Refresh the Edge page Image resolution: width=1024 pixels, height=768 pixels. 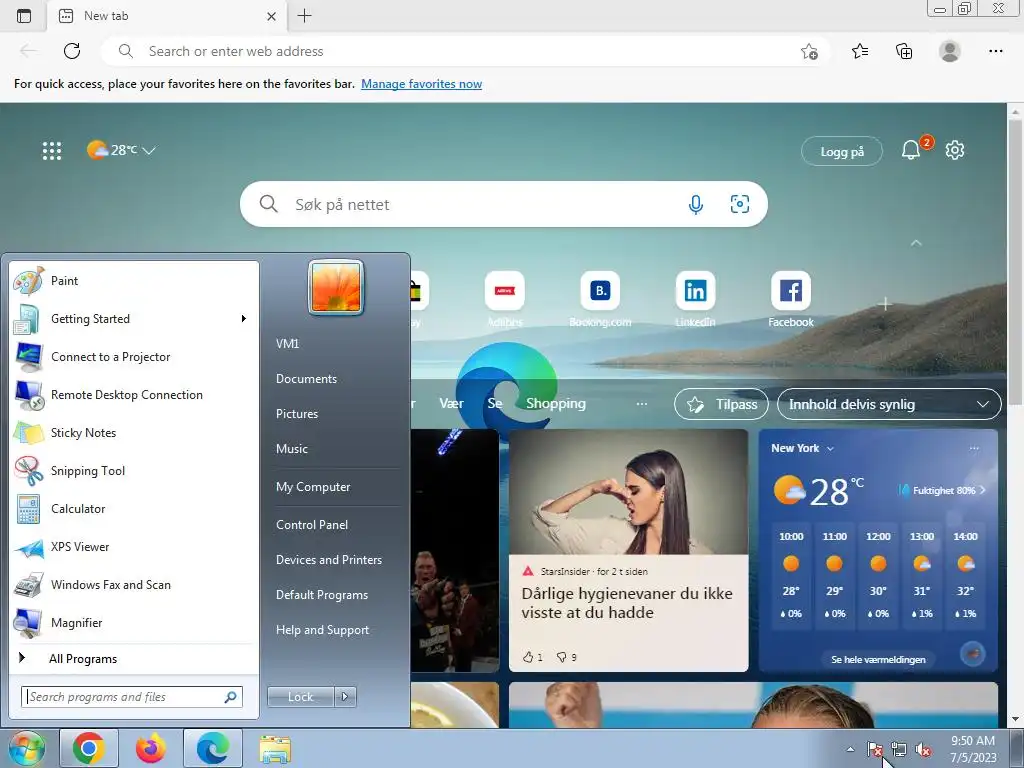point(72,51)
